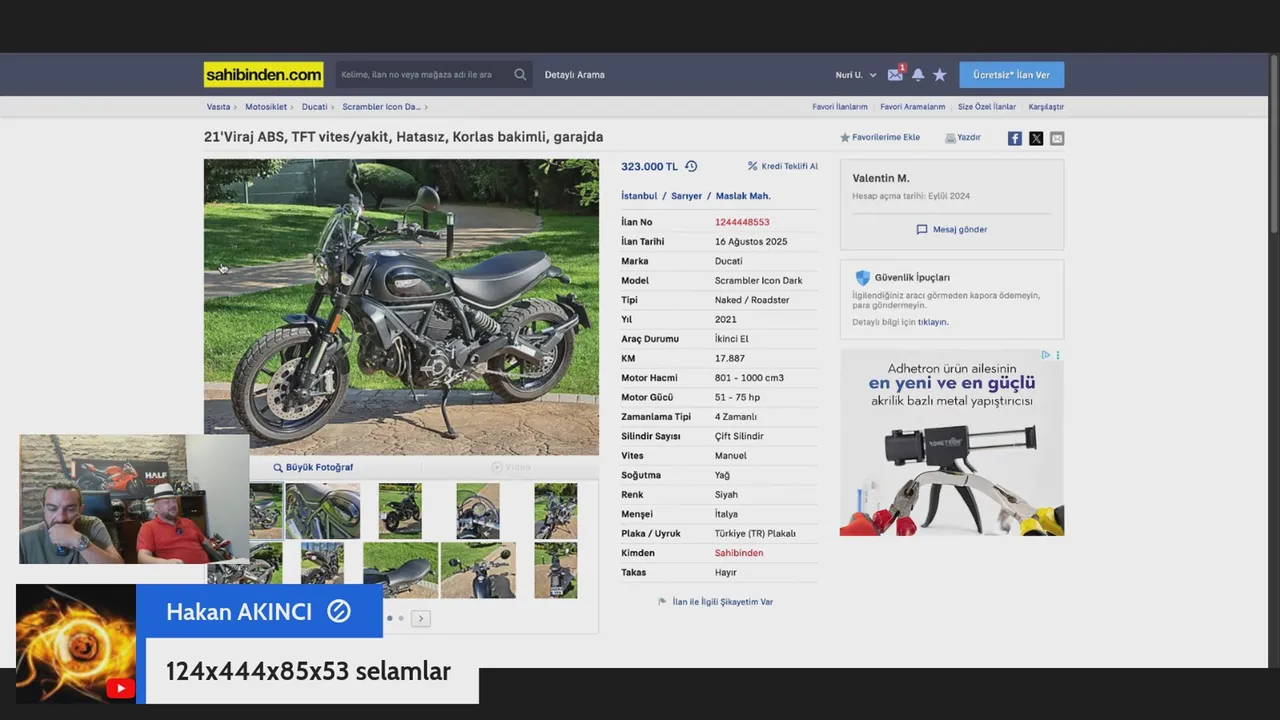Open ad options dots on Adhetron ad
Viewport: 1280px width, 720px height.
pyautogui.click(x=1058, y=355)
